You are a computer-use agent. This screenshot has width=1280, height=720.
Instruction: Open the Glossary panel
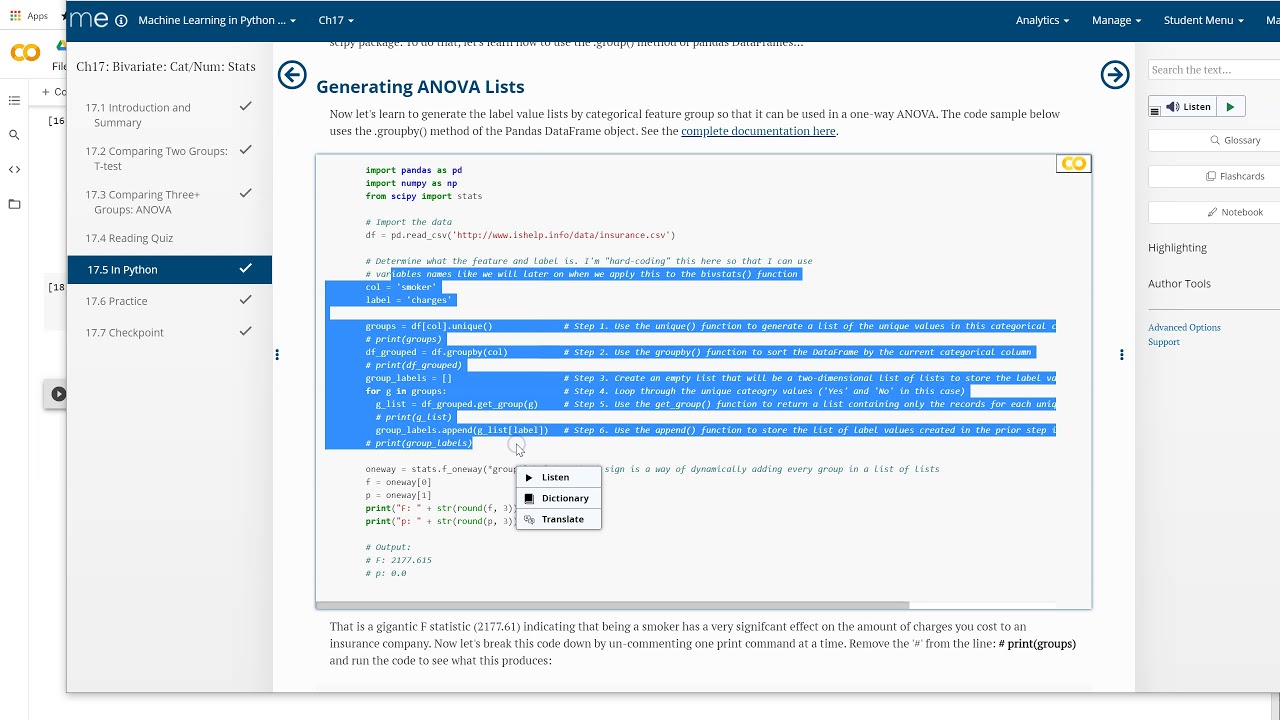pyautogui.click(x=1235, y=140)
